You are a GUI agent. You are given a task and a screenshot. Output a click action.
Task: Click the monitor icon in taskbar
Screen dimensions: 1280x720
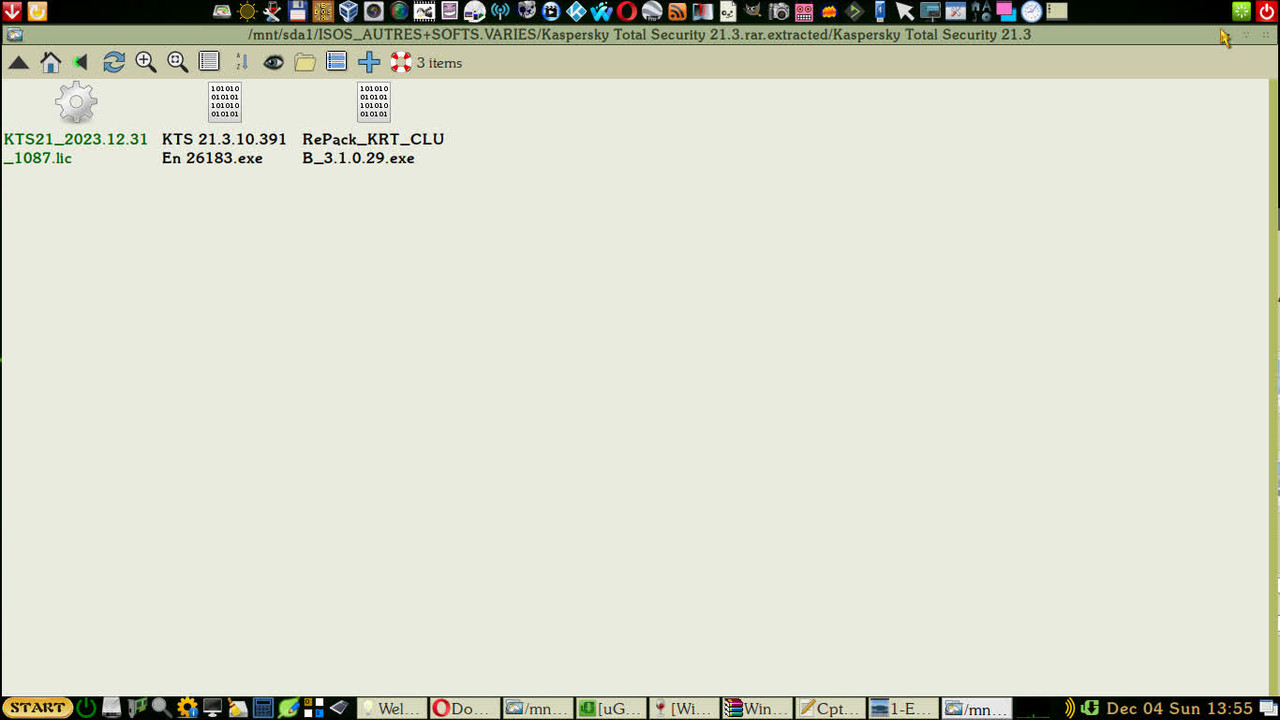coord(212,708)
